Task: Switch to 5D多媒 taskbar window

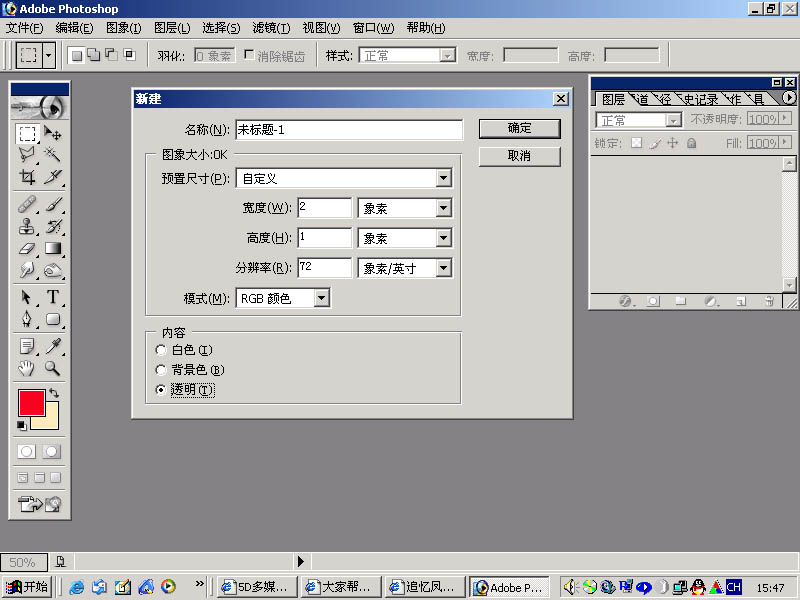Action: point(259,587)
